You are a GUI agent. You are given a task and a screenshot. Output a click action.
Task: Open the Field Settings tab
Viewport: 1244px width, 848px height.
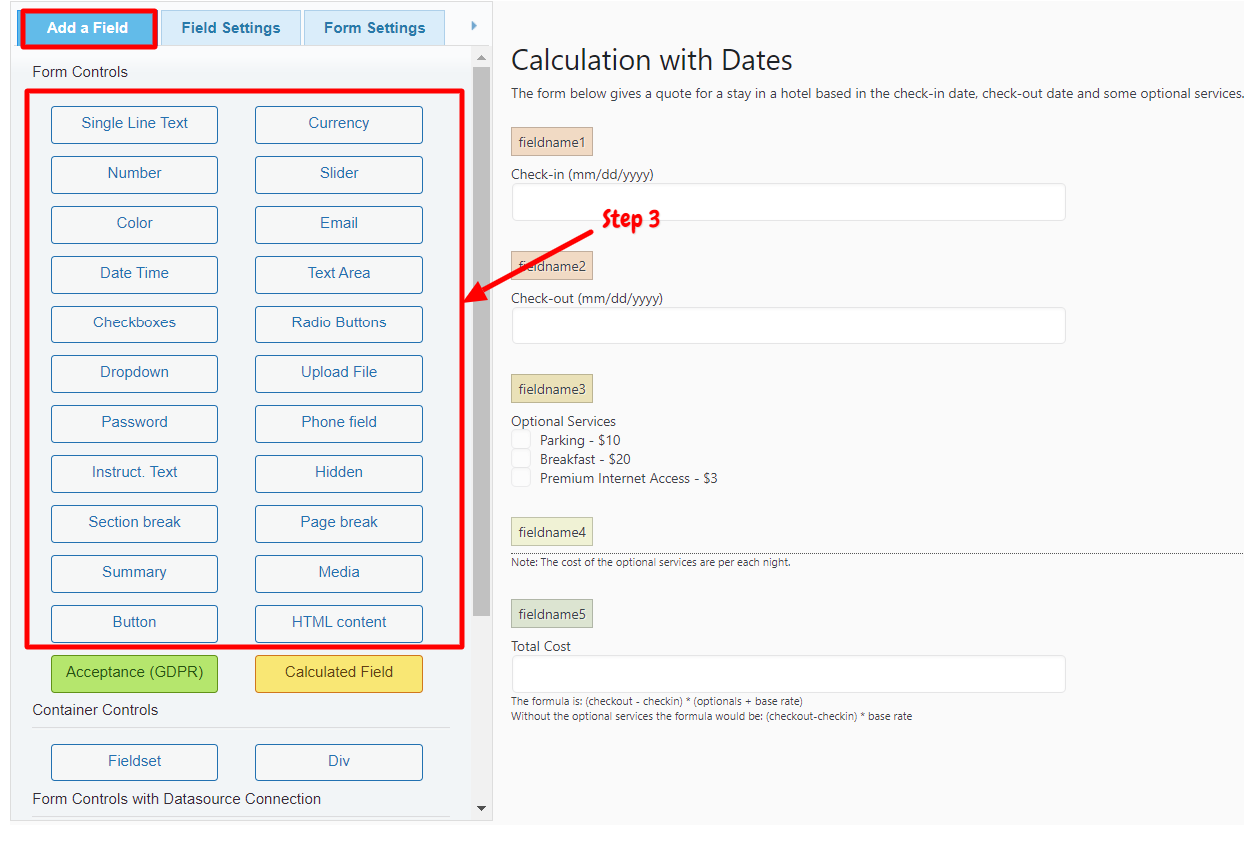[x=231, y=28]
